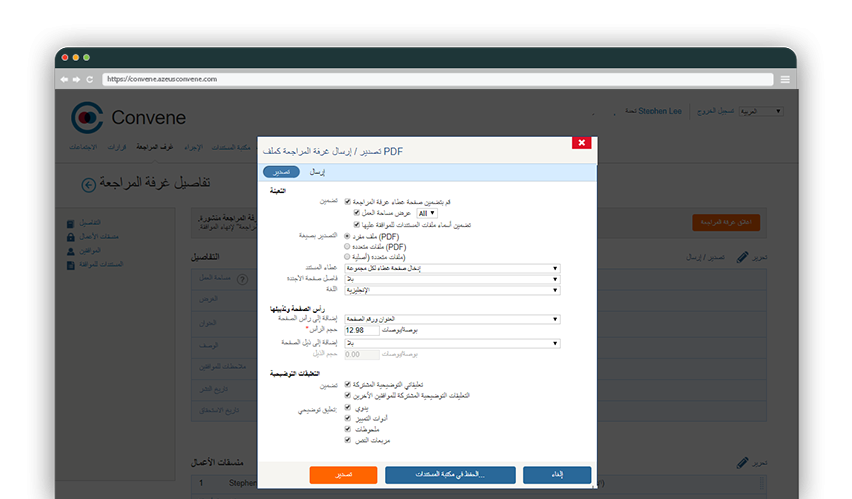
Task: Open the language dropdown showing الإنجليزية
Action: [452, 290]
